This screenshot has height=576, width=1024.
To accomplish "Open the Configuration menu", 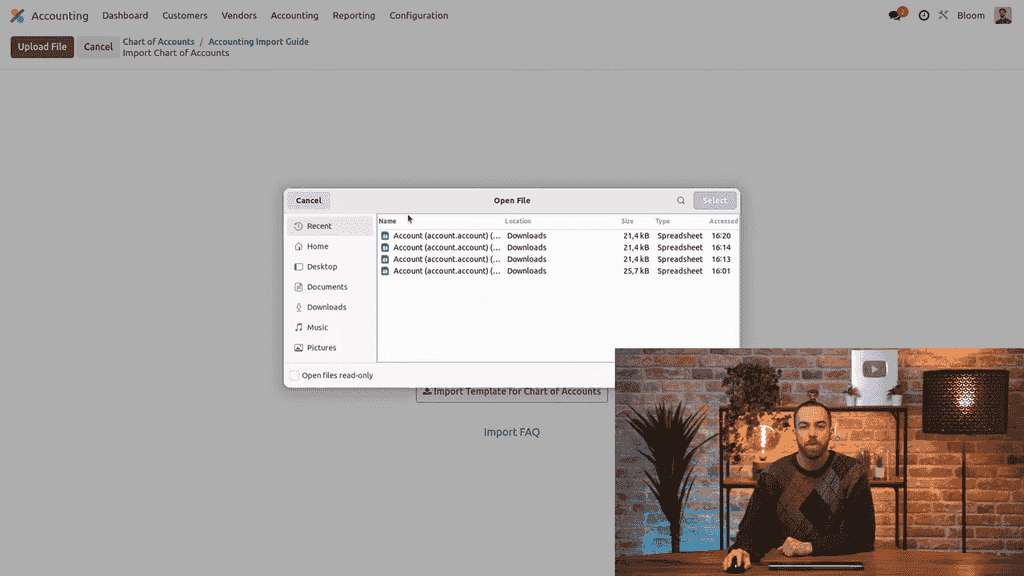I will (419, 16).
